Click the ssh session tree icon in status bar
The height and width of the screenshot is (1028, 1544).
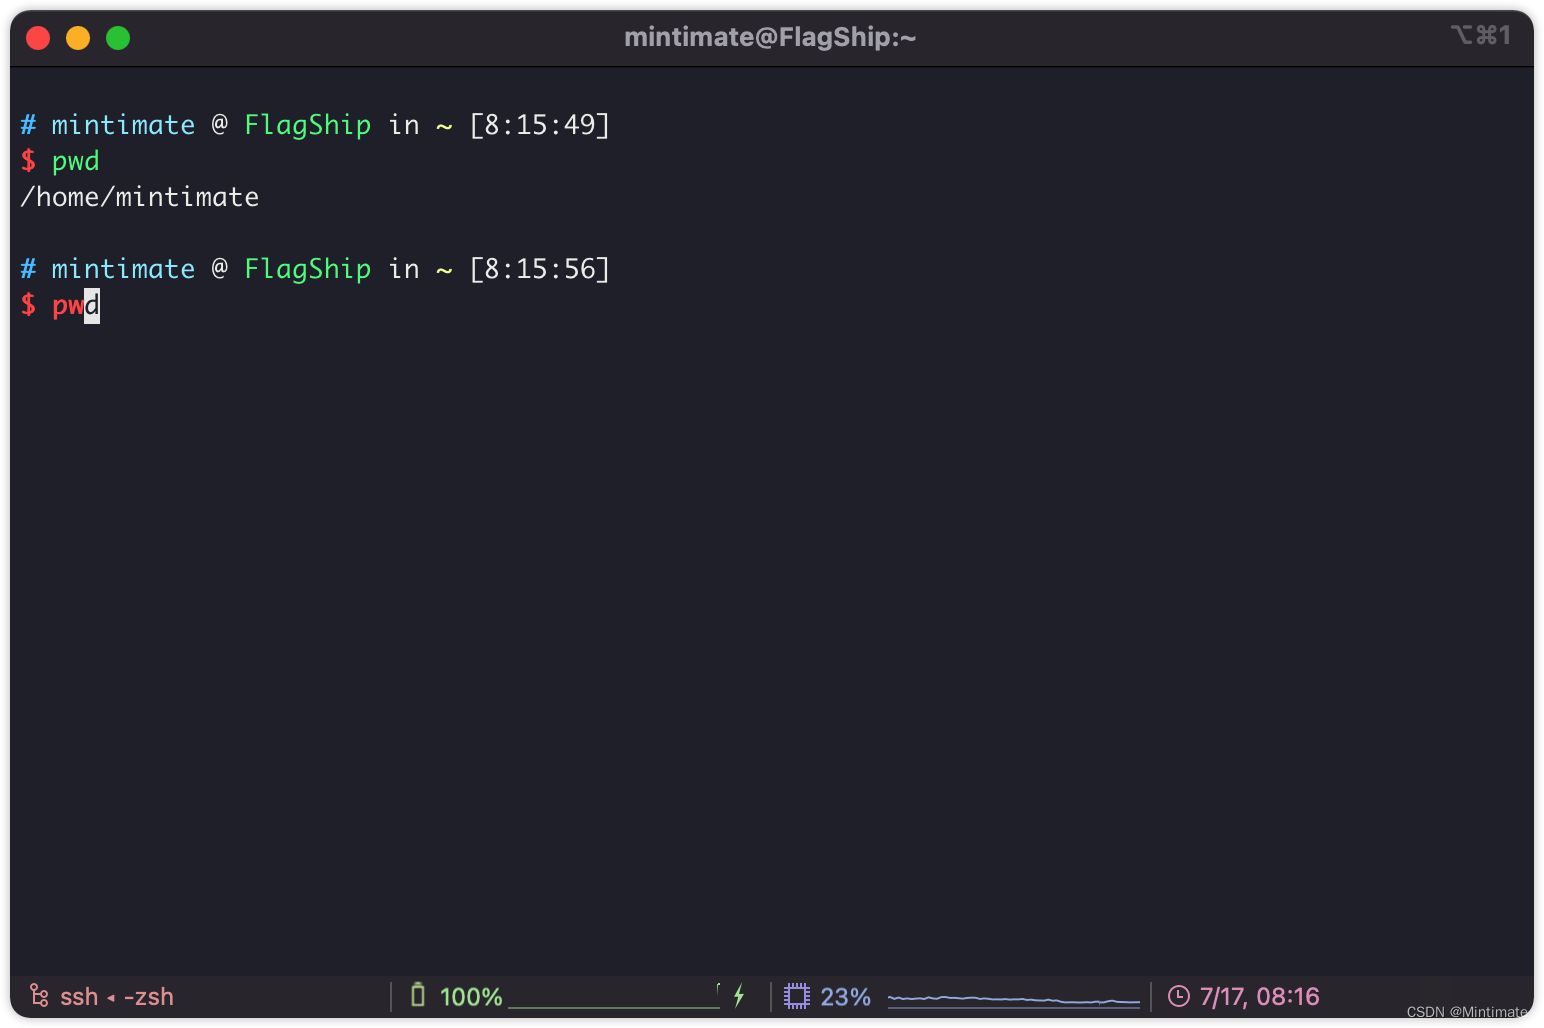point(39,996)
